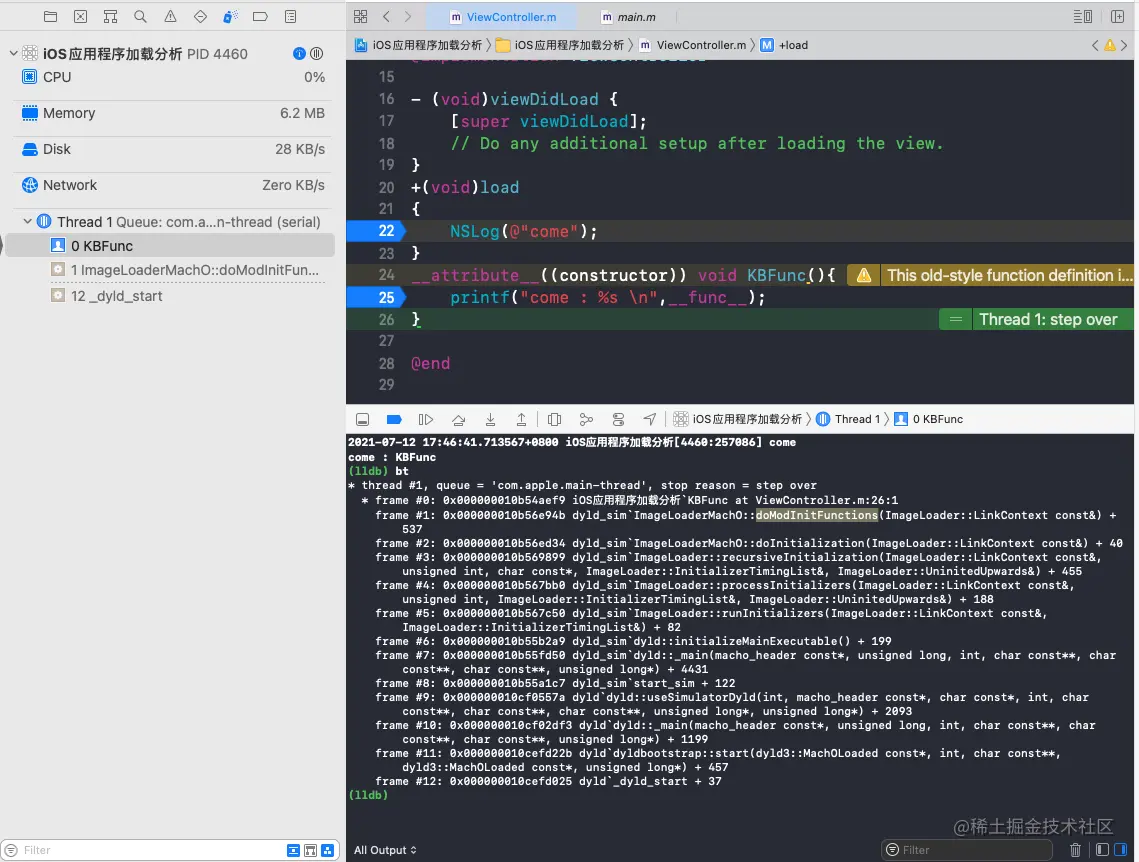Image resolution: width=1139 pixels, height=862 pixels.
Task: Select the CPU gauge row
Action: click(173, 77)
